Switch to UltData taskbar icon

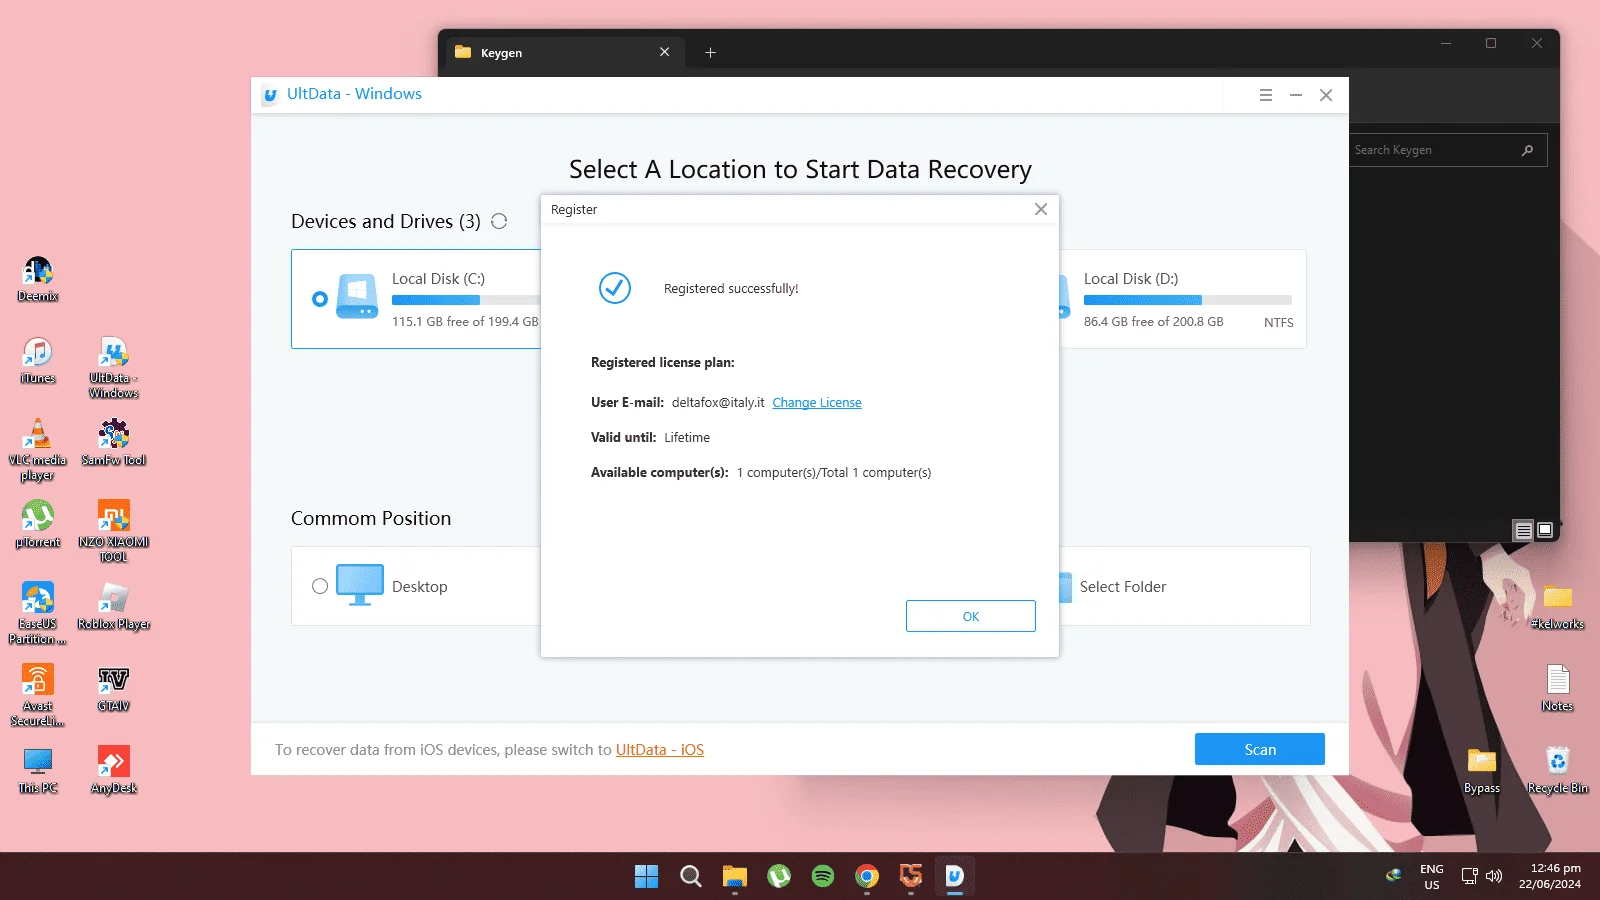tap(954, 876)
